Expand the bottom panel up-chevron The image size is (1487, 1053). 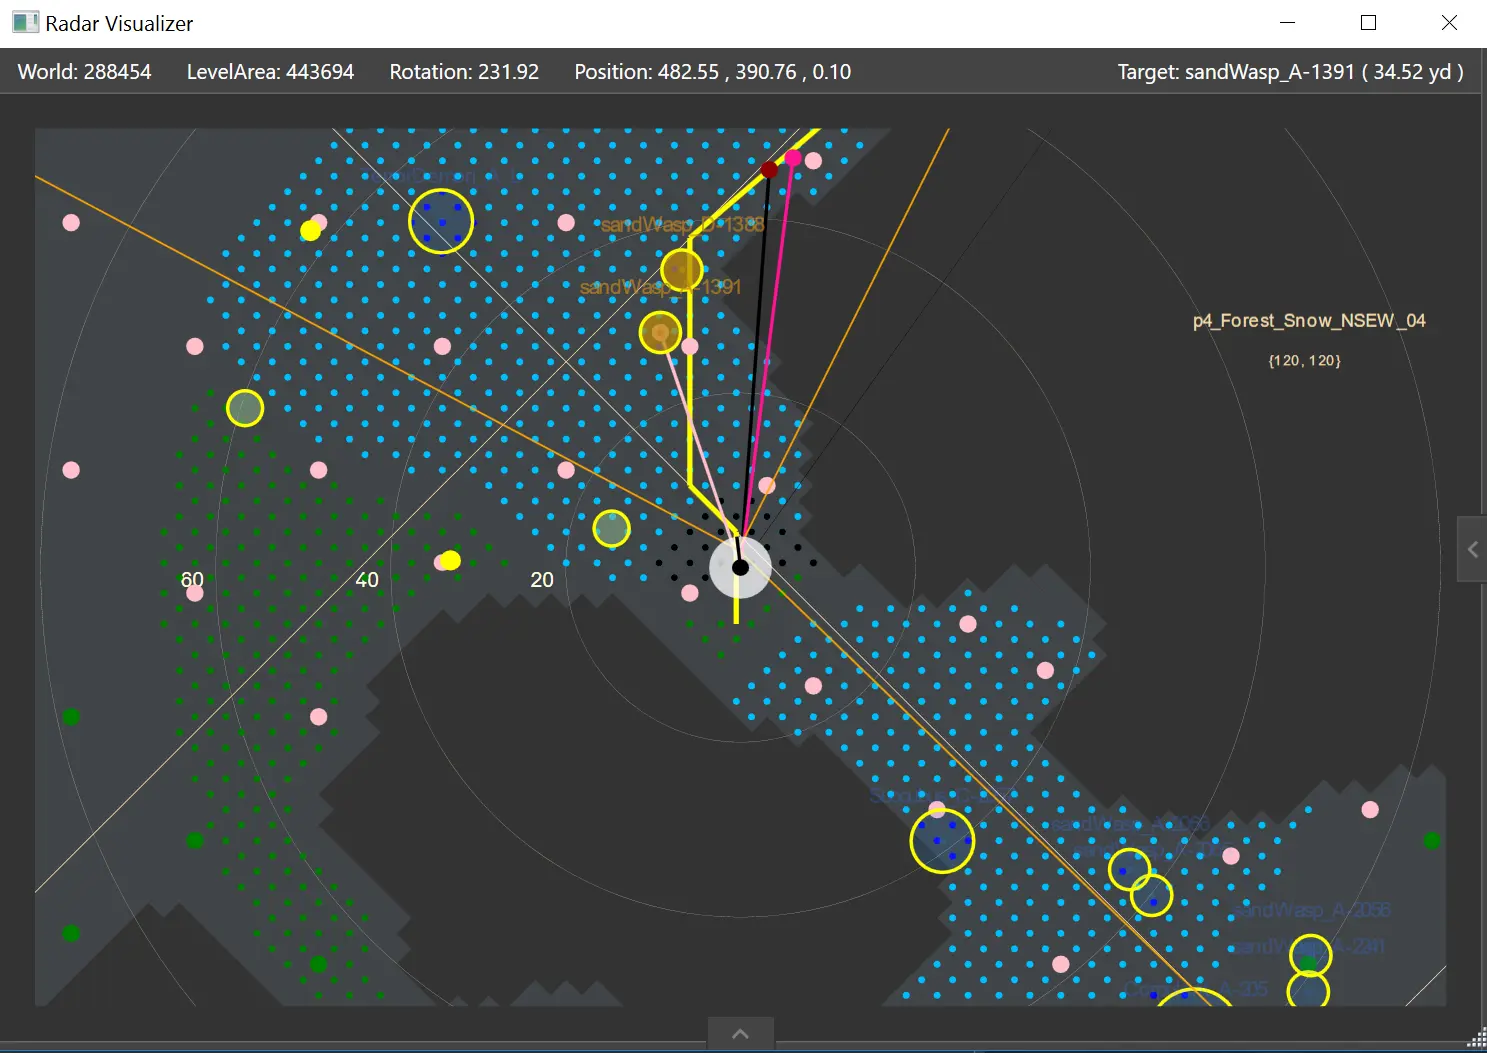(x=740, y=1034)
